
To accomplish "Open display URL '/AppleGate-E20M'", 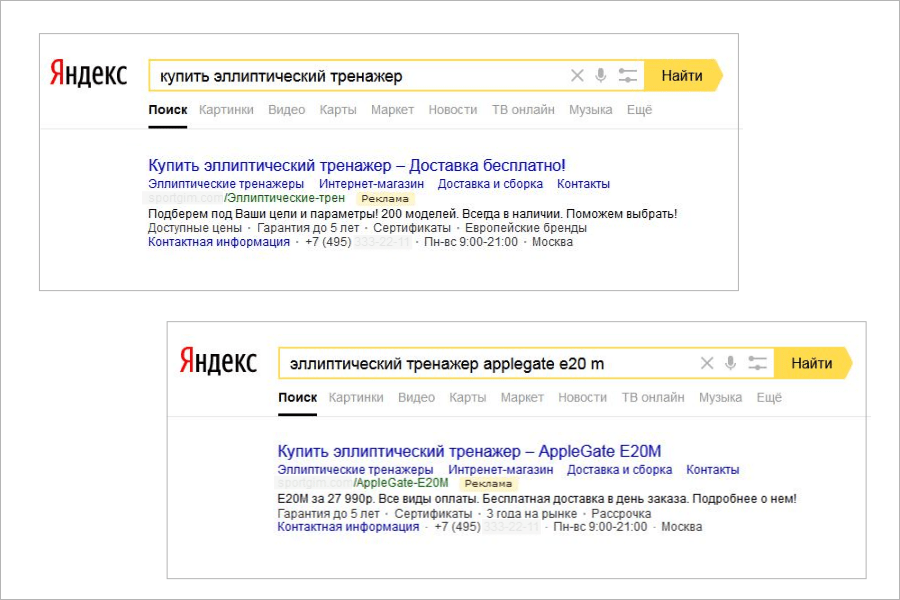I will point(401,483).
